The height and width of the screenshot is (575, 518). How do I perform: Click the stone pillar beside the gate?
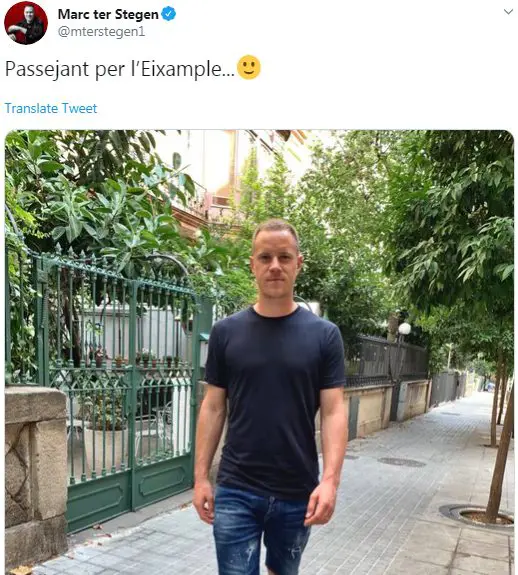coord(36,477)
